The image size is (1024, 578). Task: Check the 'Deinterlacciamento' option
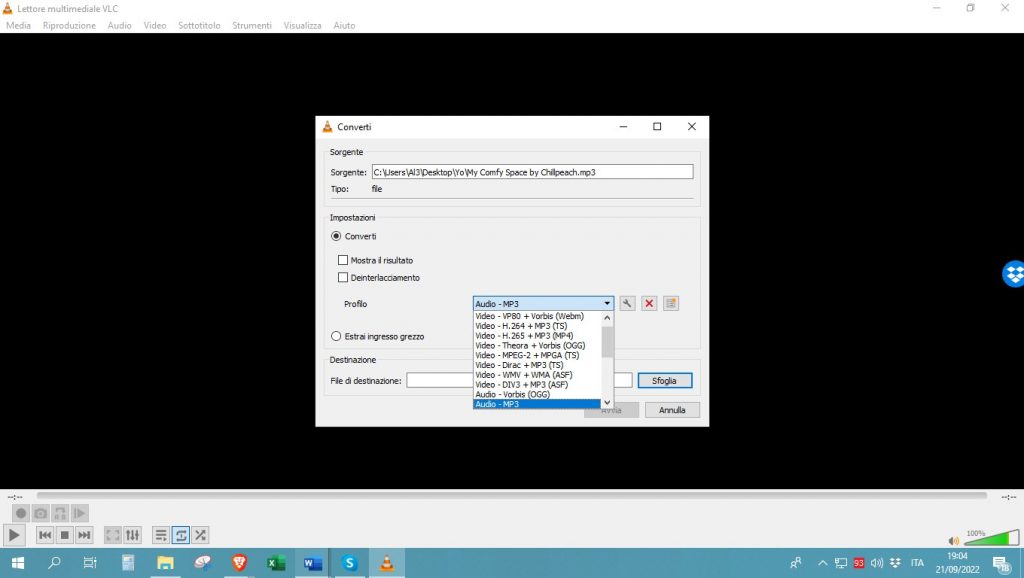point(343,277)
